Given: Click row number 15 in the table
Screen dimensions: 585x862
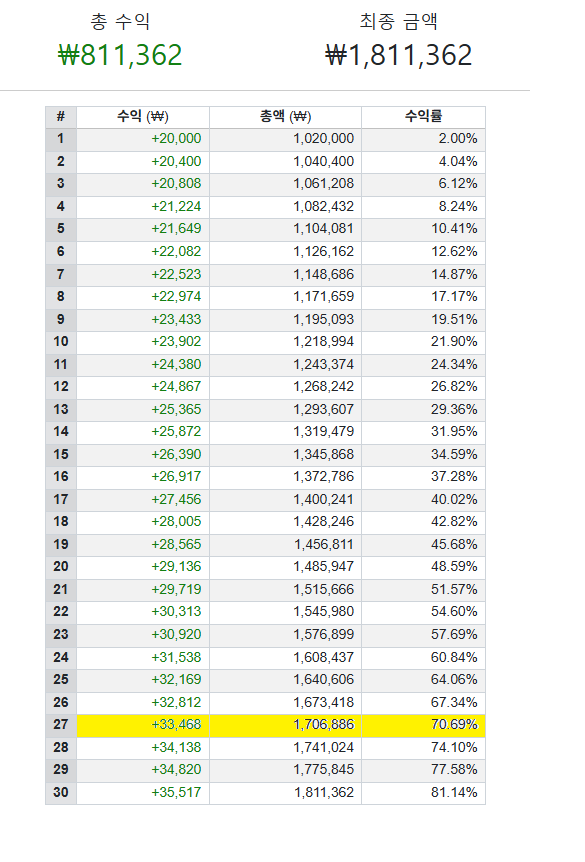Looking at the screenshot, I should [61, 454].
